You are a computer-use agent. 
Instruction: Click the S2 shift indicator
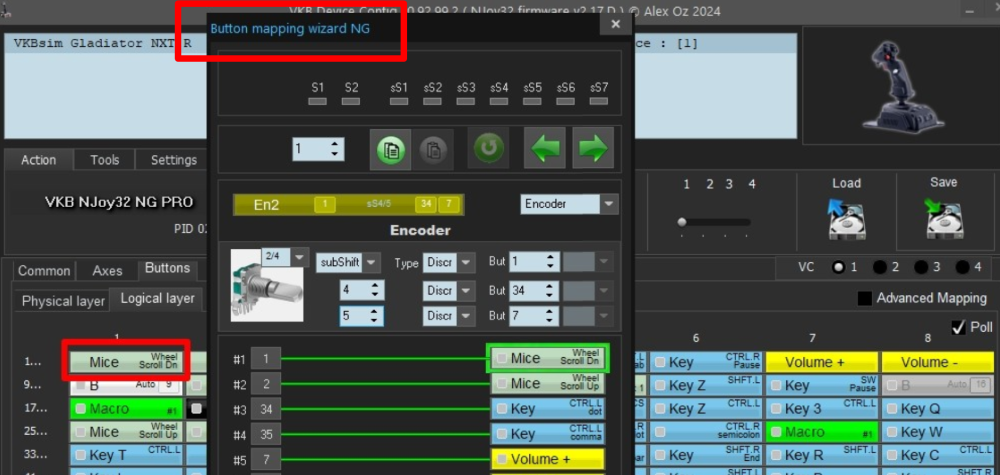351,101
